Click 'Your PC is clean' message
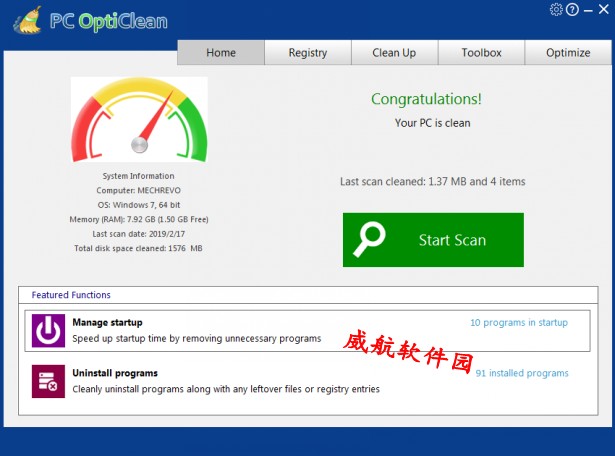Viewport: 615px width, 456px height. [433, 123]
